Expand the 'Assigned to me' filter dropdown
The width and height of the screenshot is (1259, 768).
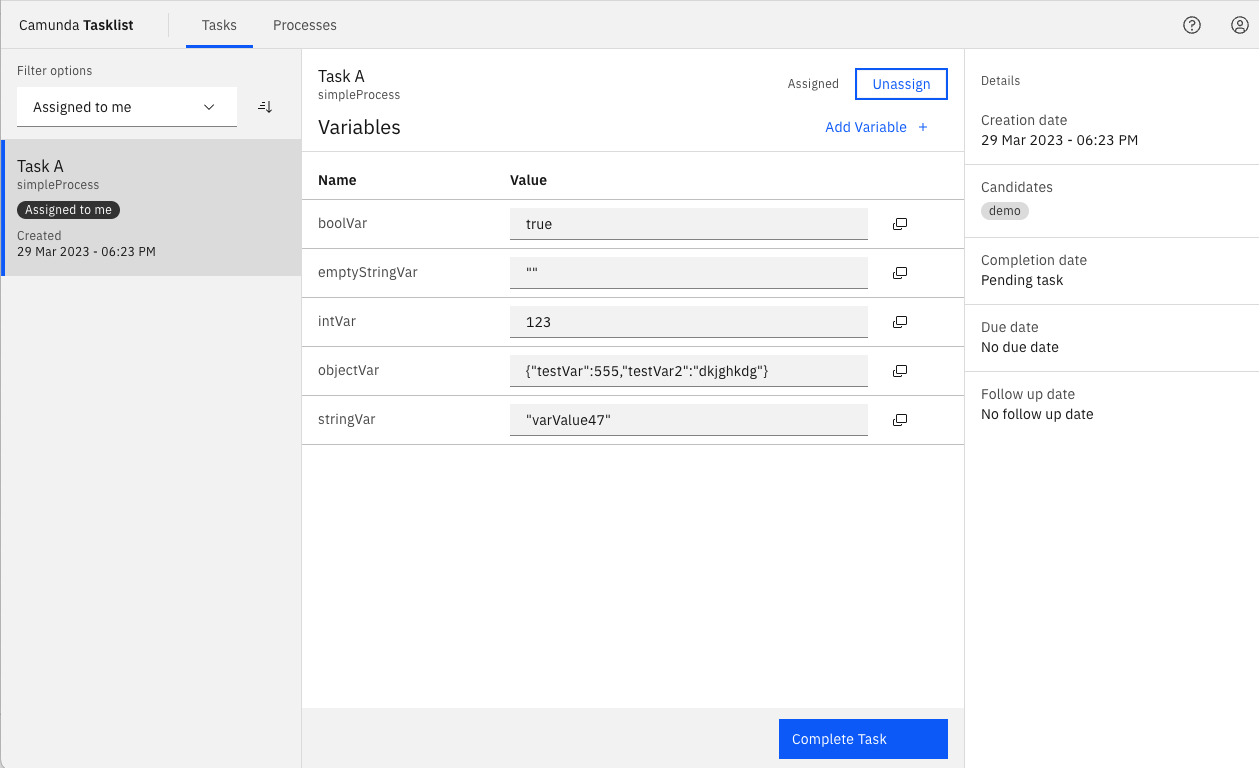(126, 107)
